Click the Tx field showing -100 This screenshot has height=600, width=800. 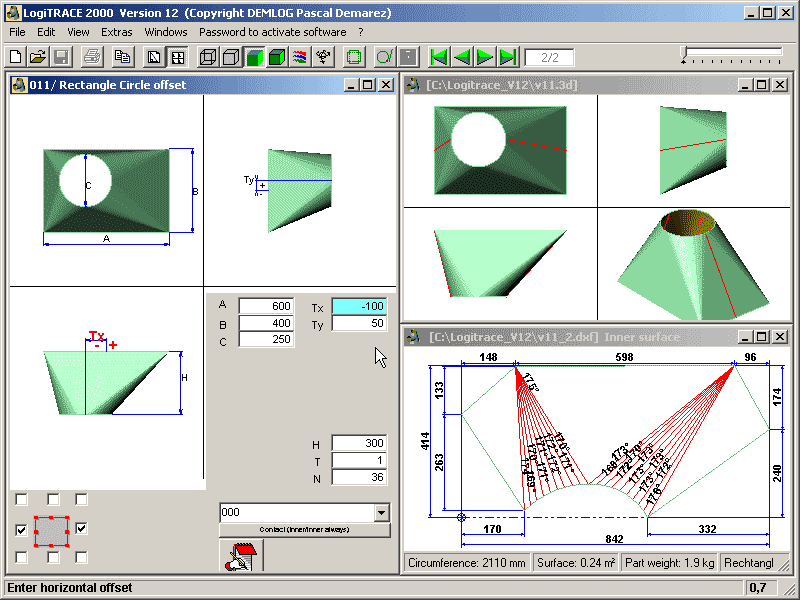coord(359,306)
